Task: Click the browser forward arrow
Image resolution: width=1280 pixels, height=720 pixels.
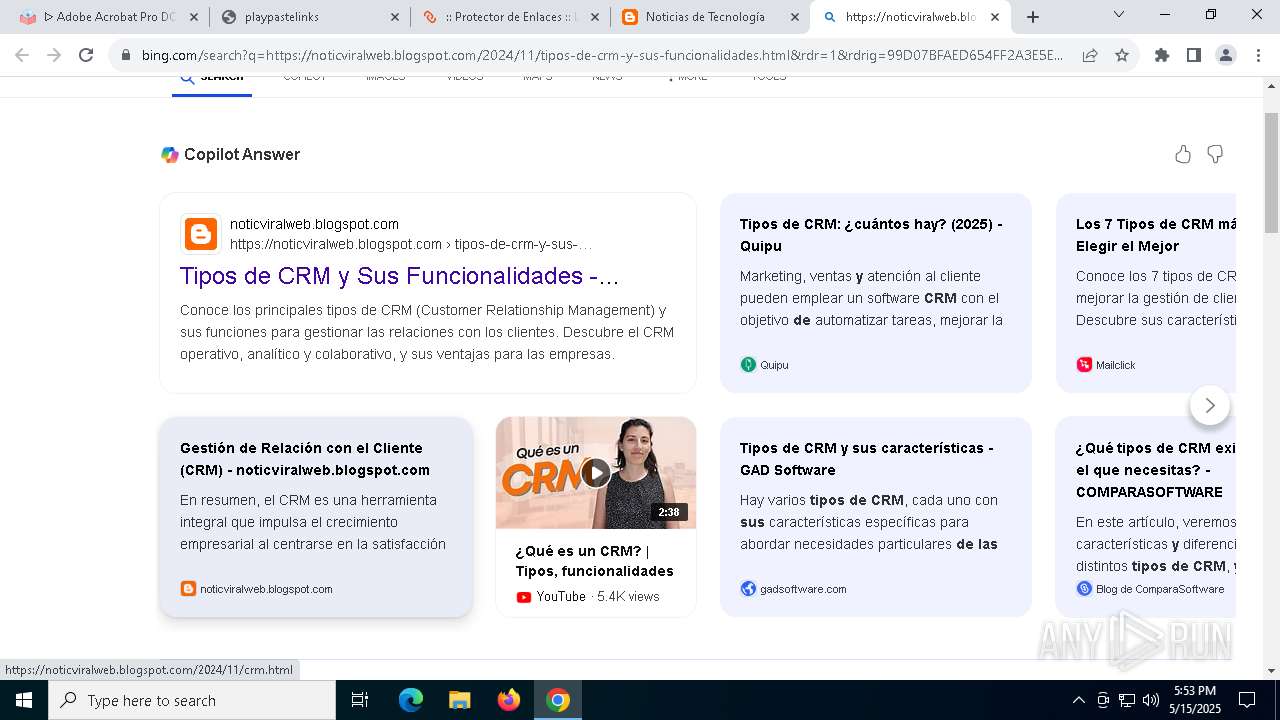Action: 54,56
